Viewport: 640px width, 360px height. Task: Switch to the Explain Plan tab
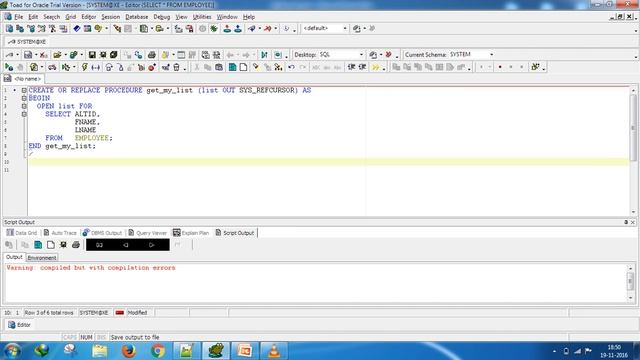coord(191,233)
